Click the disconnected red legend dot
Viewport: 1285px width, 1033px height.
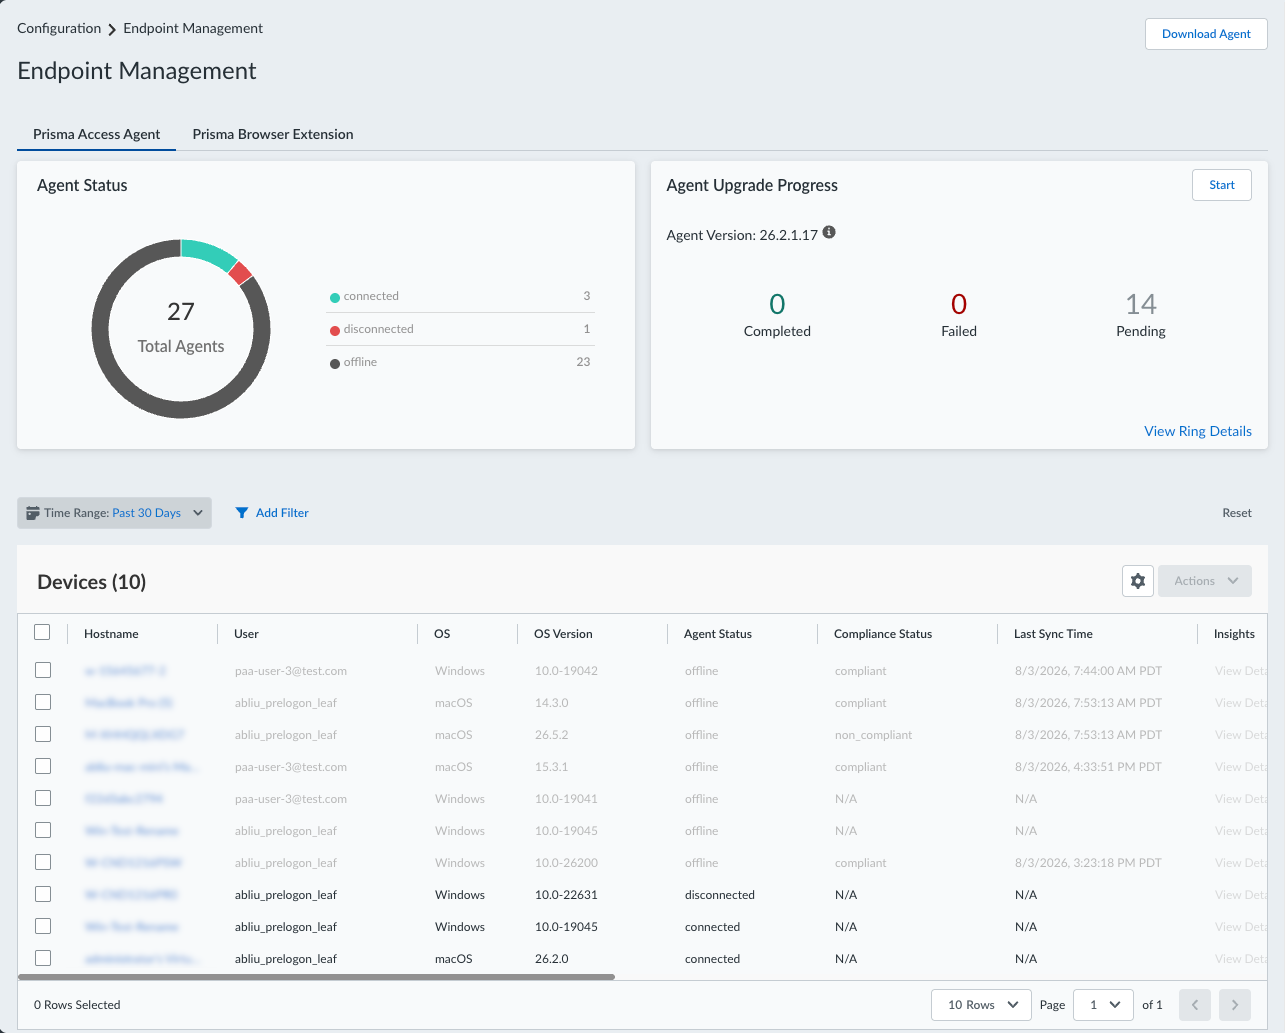coord(335,330)
